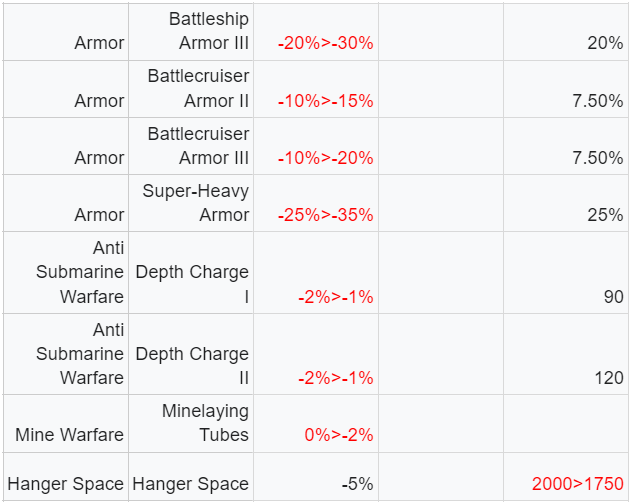Select the Battlecruiser Armor III cell
Screen dimensions: 631x504
pyautogui.click(x=191, y=146)
